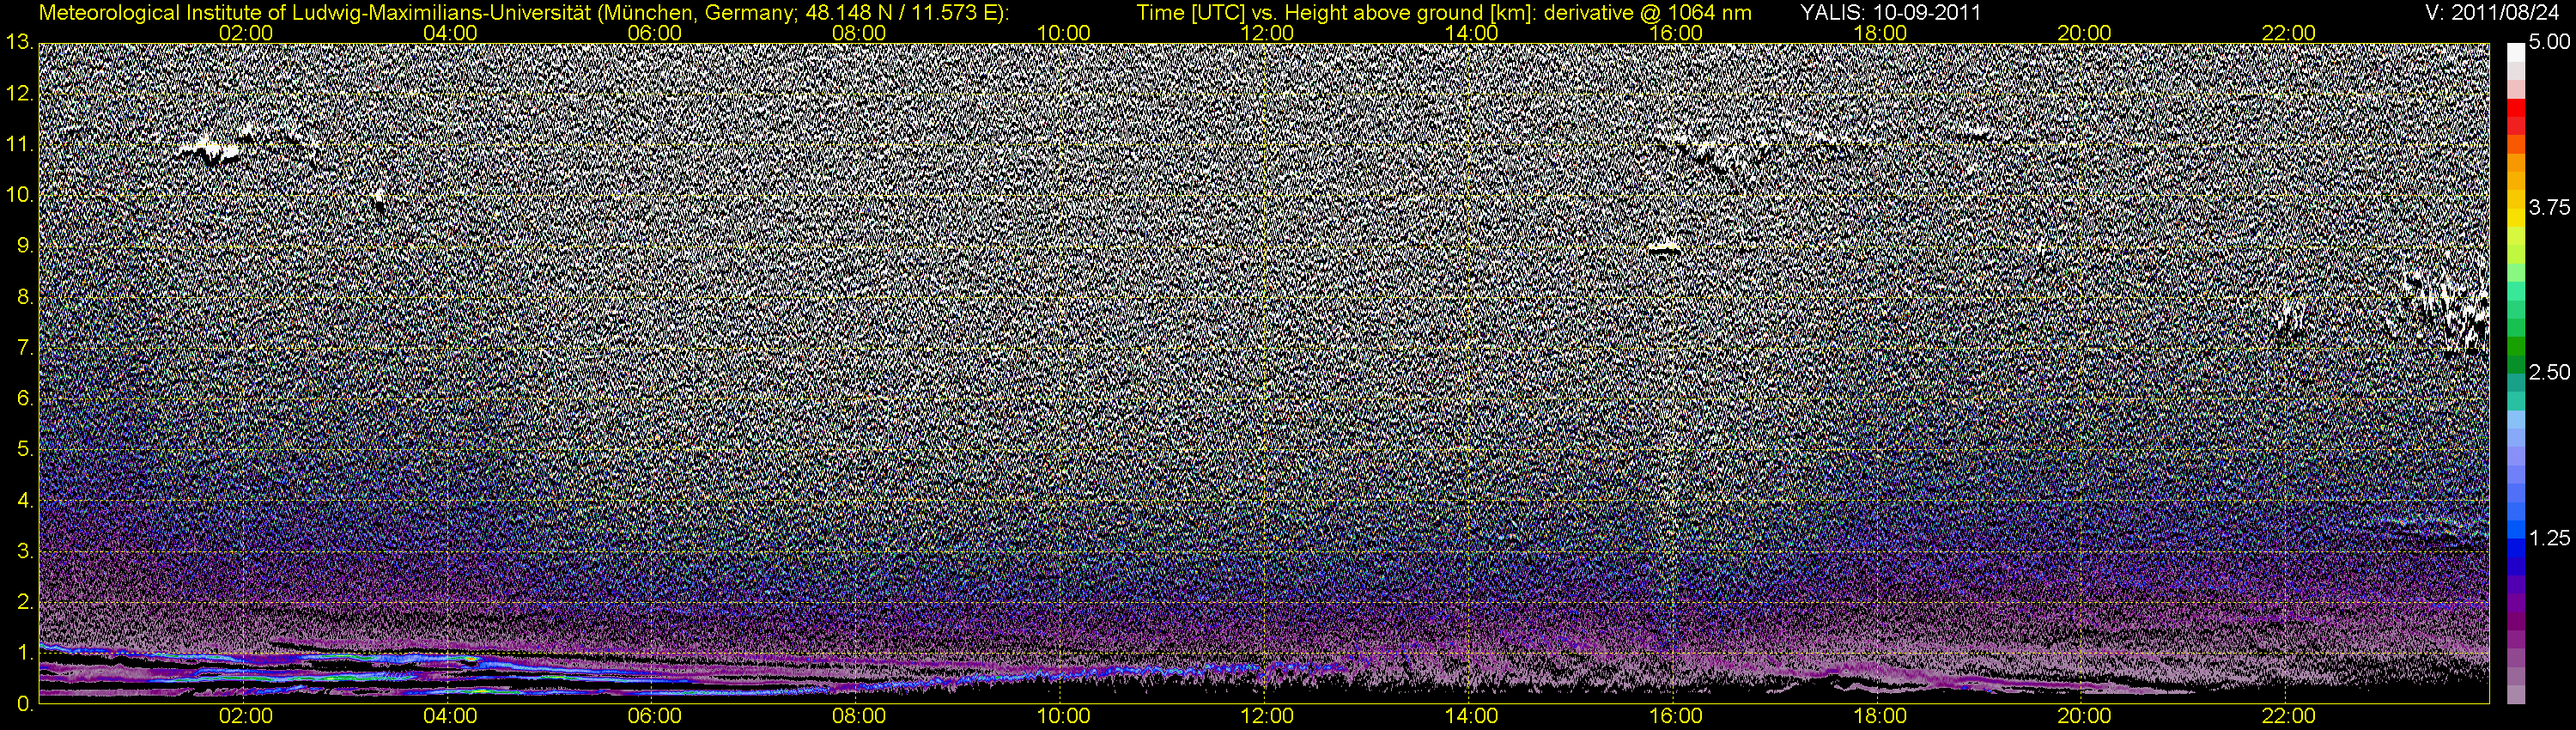
Task: Click 18:00 on the lower time axis
Action: coord(1880,716)
